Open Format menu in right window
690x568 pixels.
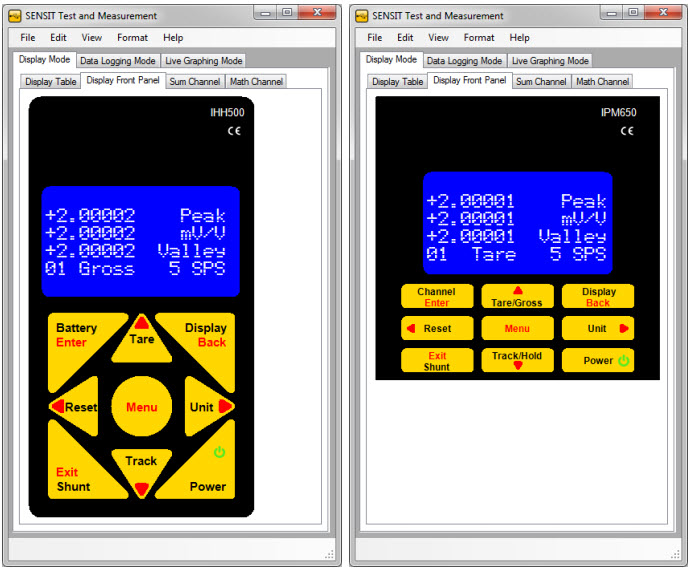pos(479,38)
